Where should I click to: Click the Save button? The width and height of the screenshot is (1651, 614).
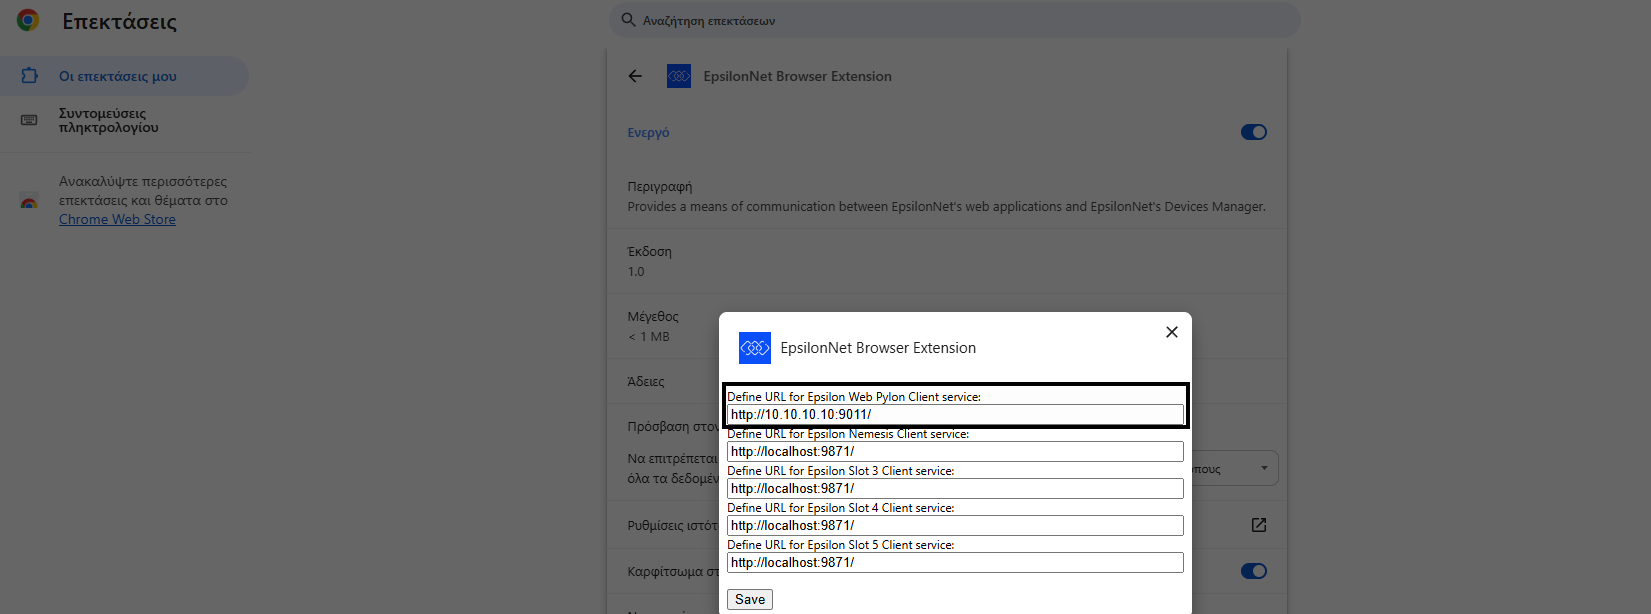750,599
